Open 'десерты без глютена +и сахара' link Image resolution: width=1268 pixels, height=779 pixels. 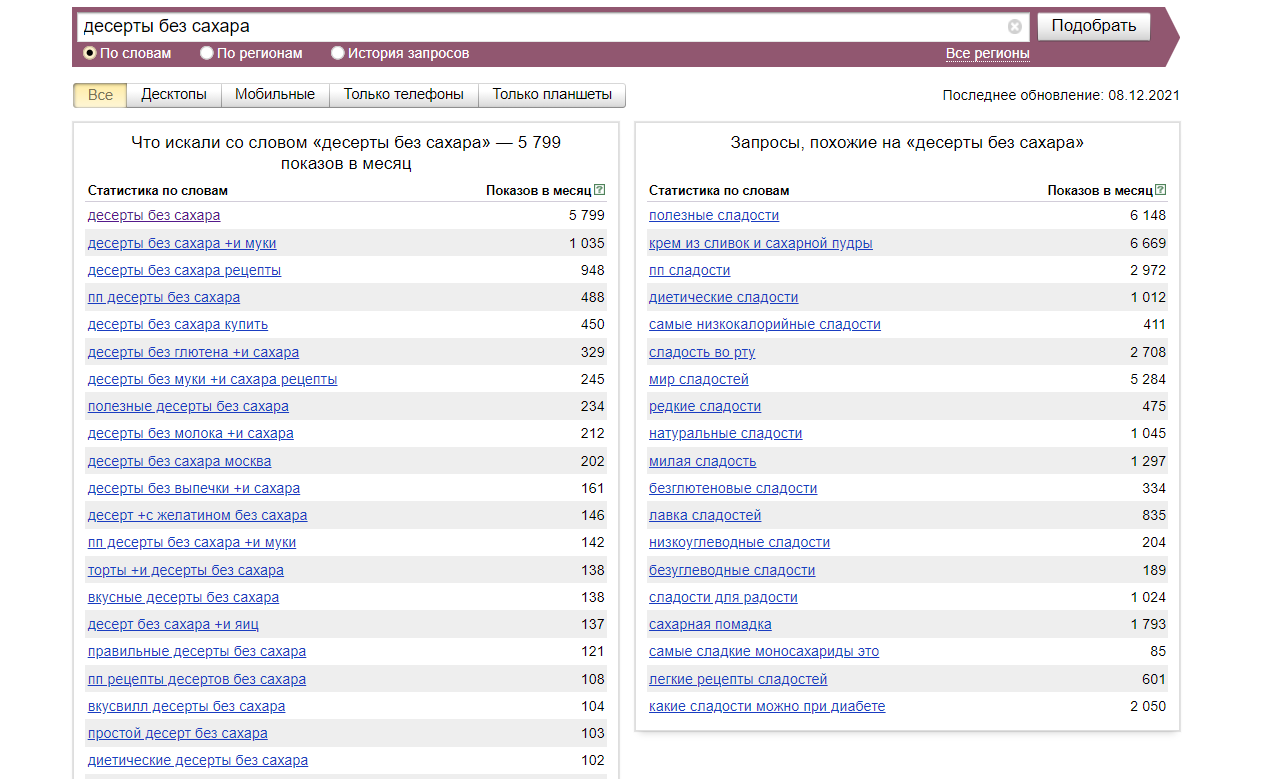(x=193, y=352)
